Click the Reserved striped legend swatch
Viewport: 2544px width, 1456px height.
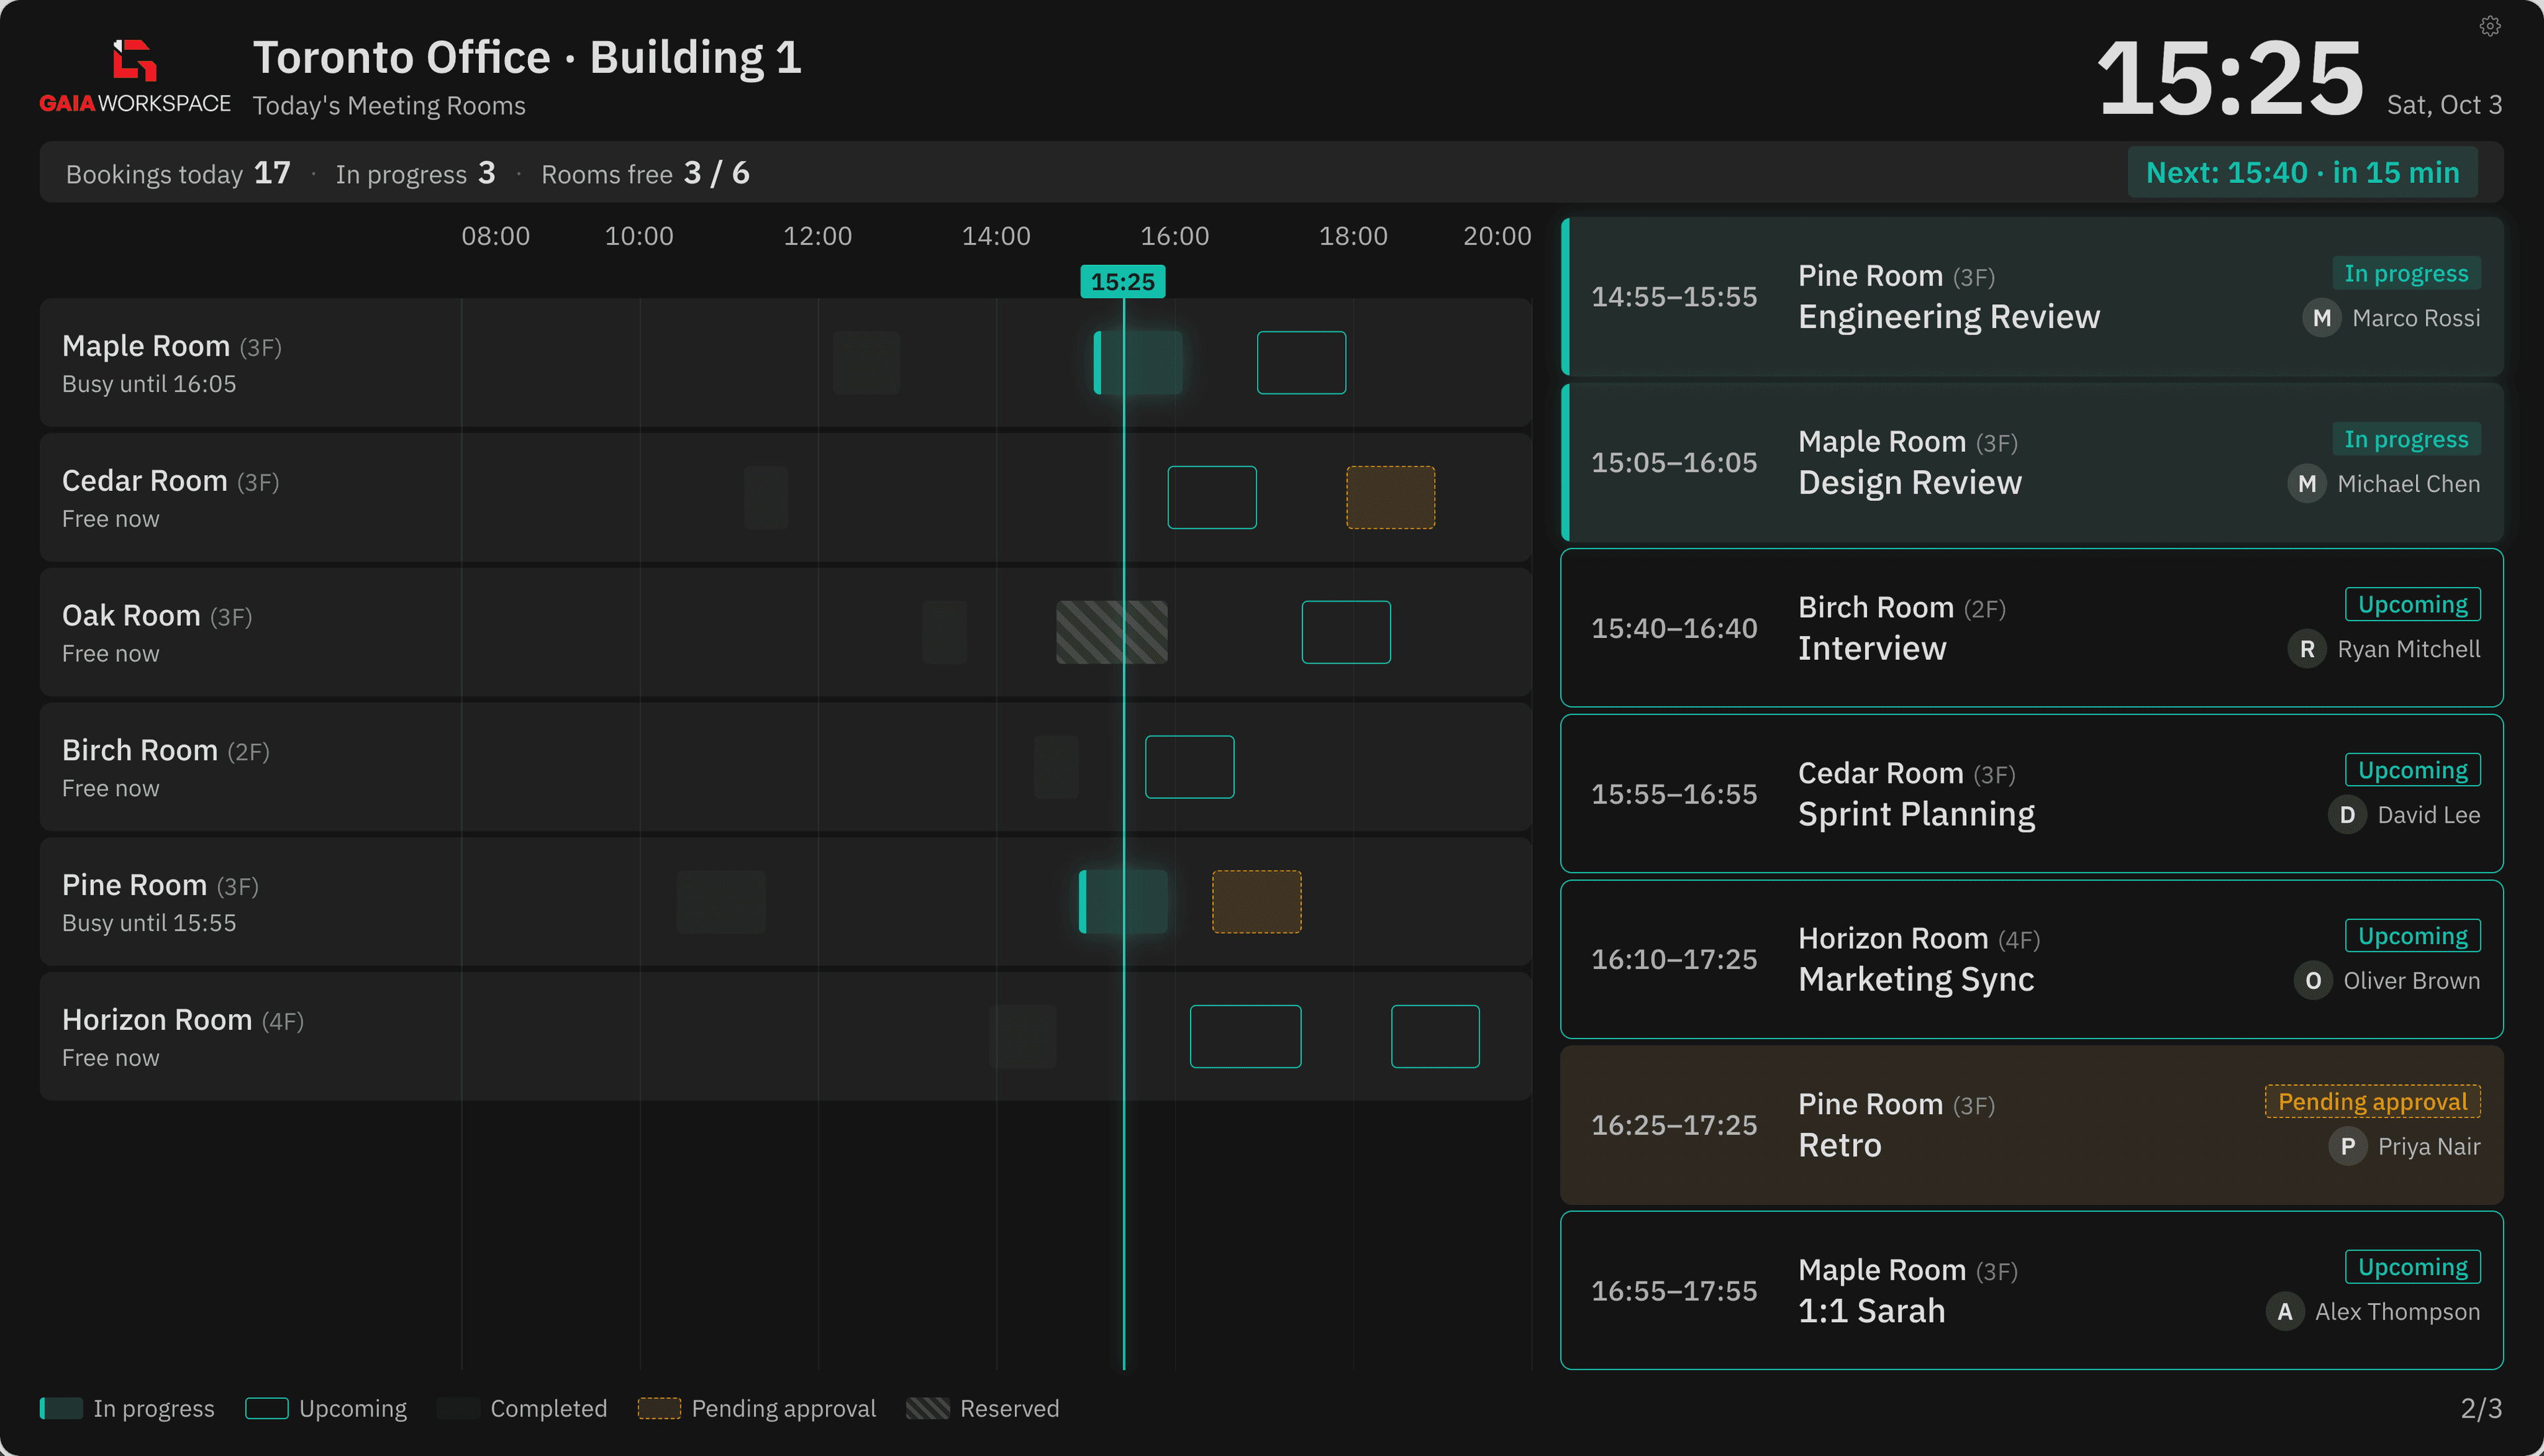click(928, 1408)
